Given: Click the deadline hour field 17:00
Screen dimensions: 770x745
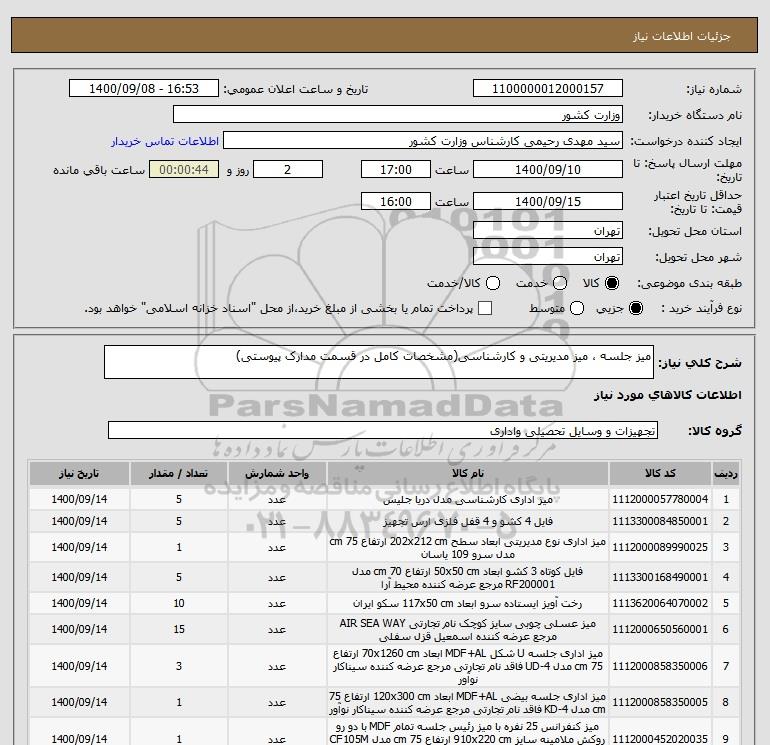Looking at the screenshot, I should click(396, 169).
